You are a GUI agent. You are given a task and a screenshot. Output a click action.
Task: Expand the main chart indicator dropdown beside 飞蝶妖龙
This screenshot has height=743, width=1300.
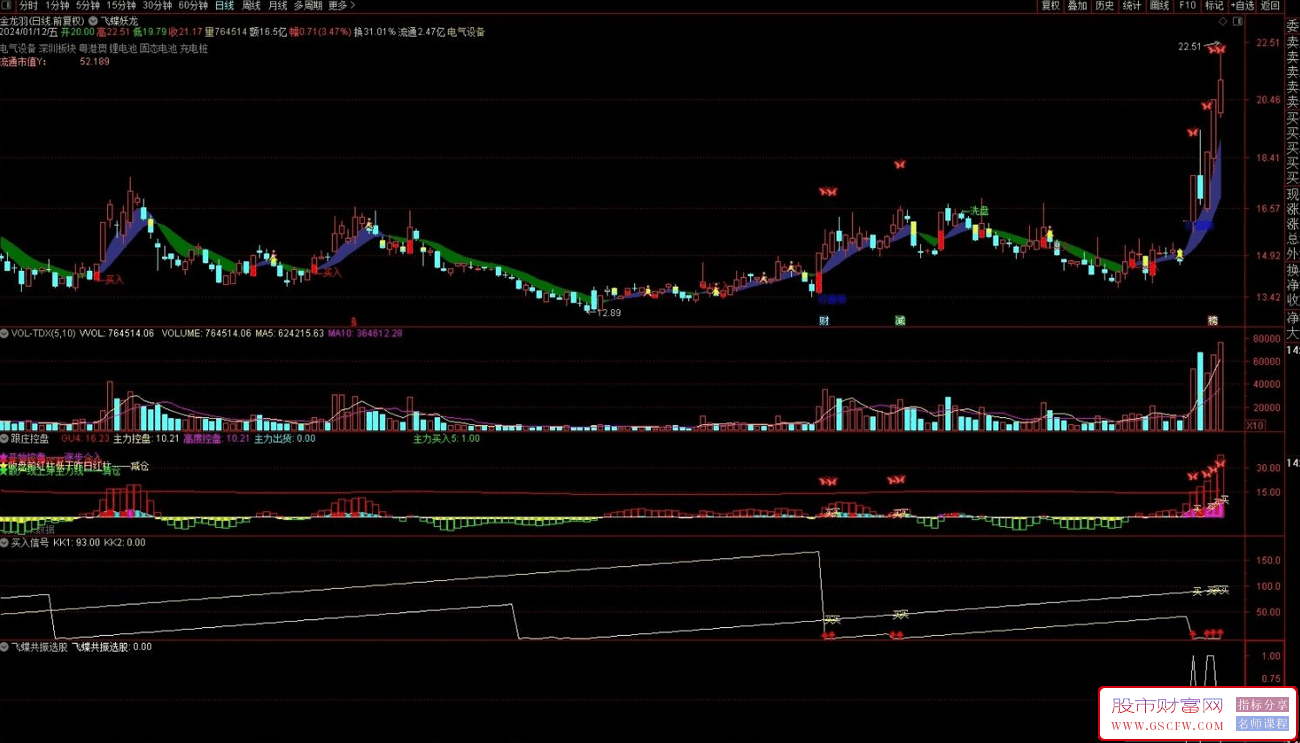point(93,20)
